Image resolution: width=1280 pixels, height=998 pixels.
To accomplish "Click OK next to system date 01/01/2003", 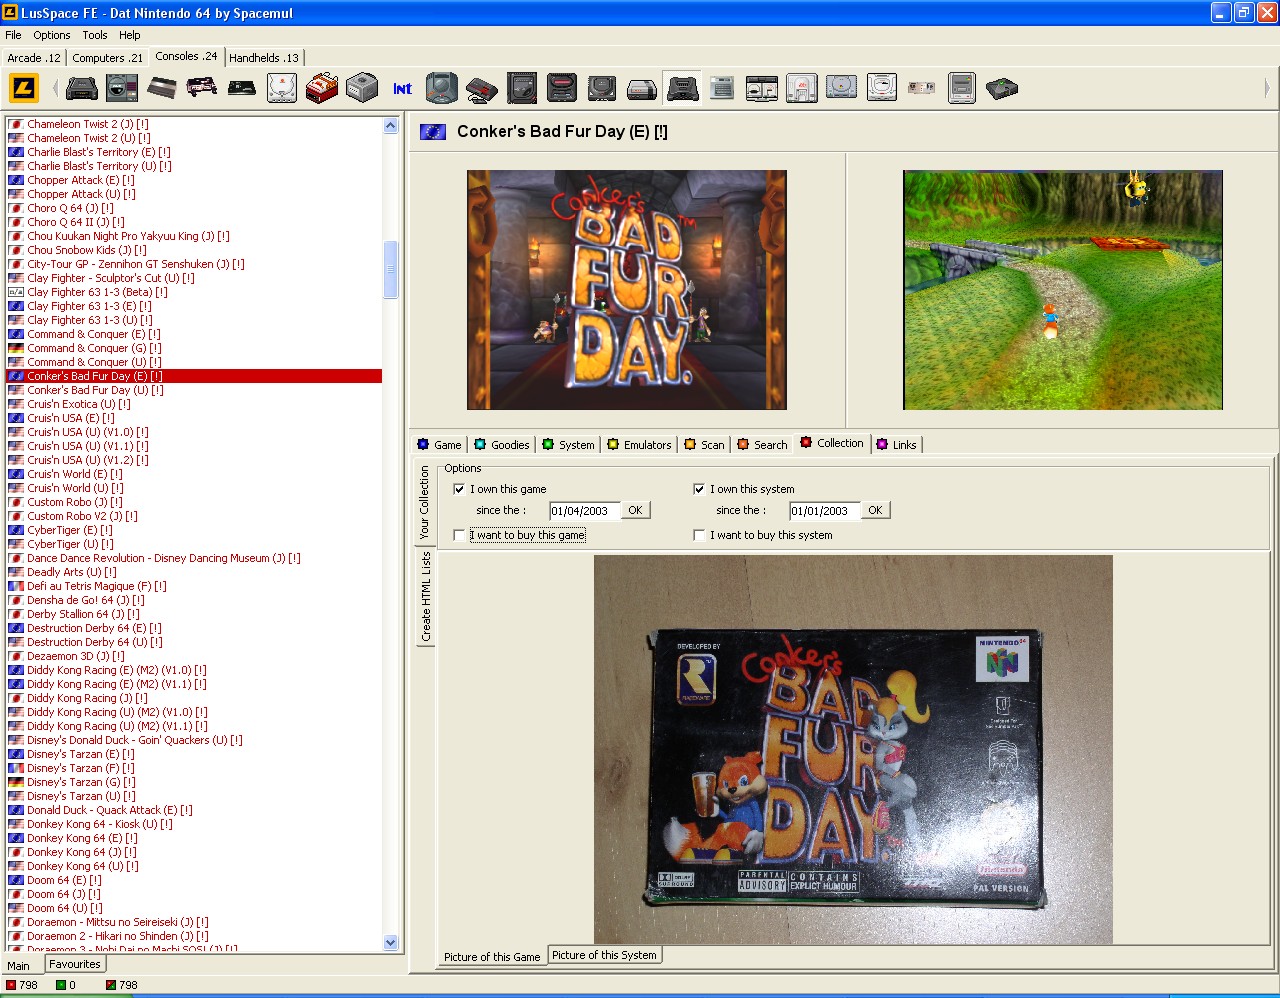I will [x=875, y=510].
